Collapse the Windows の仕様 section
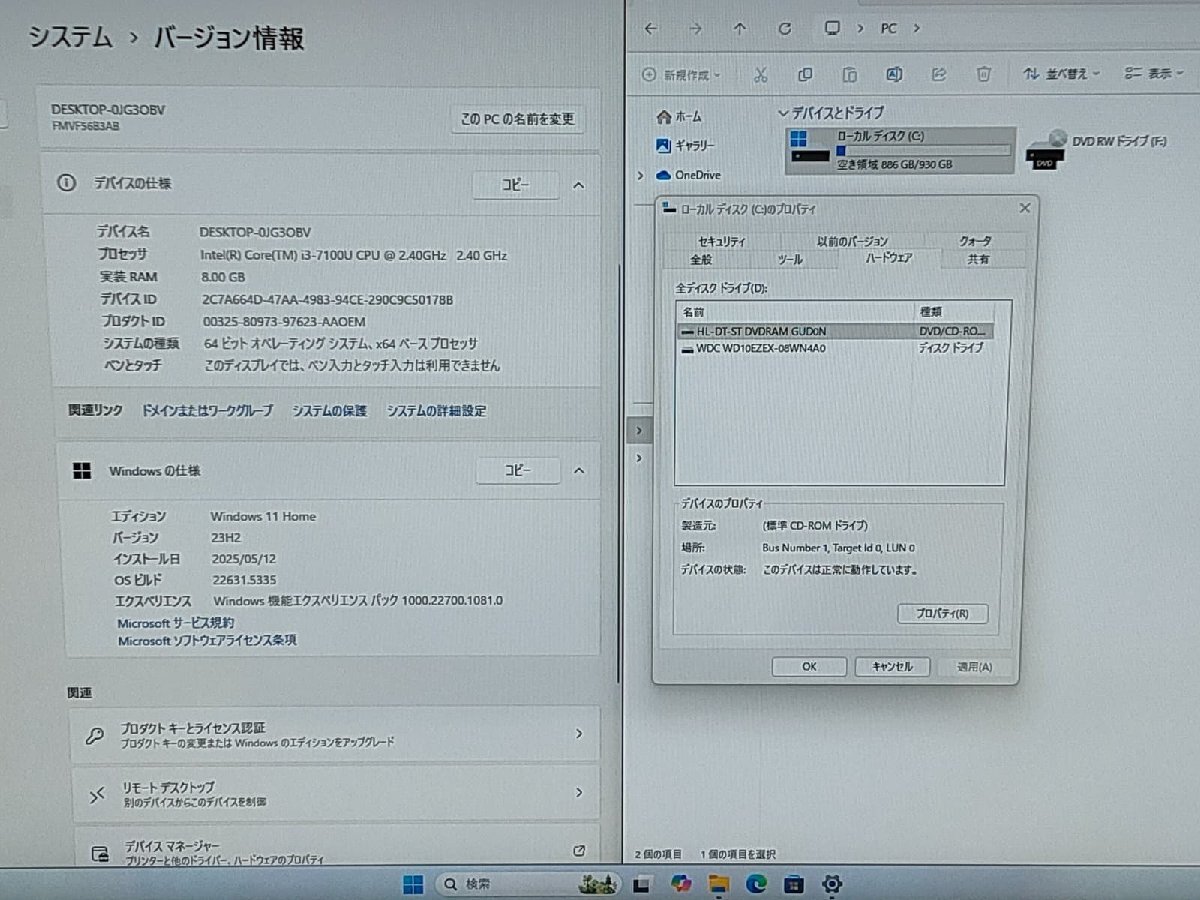1200x900 pixels. pyautogui.click(x=578, y=470)
